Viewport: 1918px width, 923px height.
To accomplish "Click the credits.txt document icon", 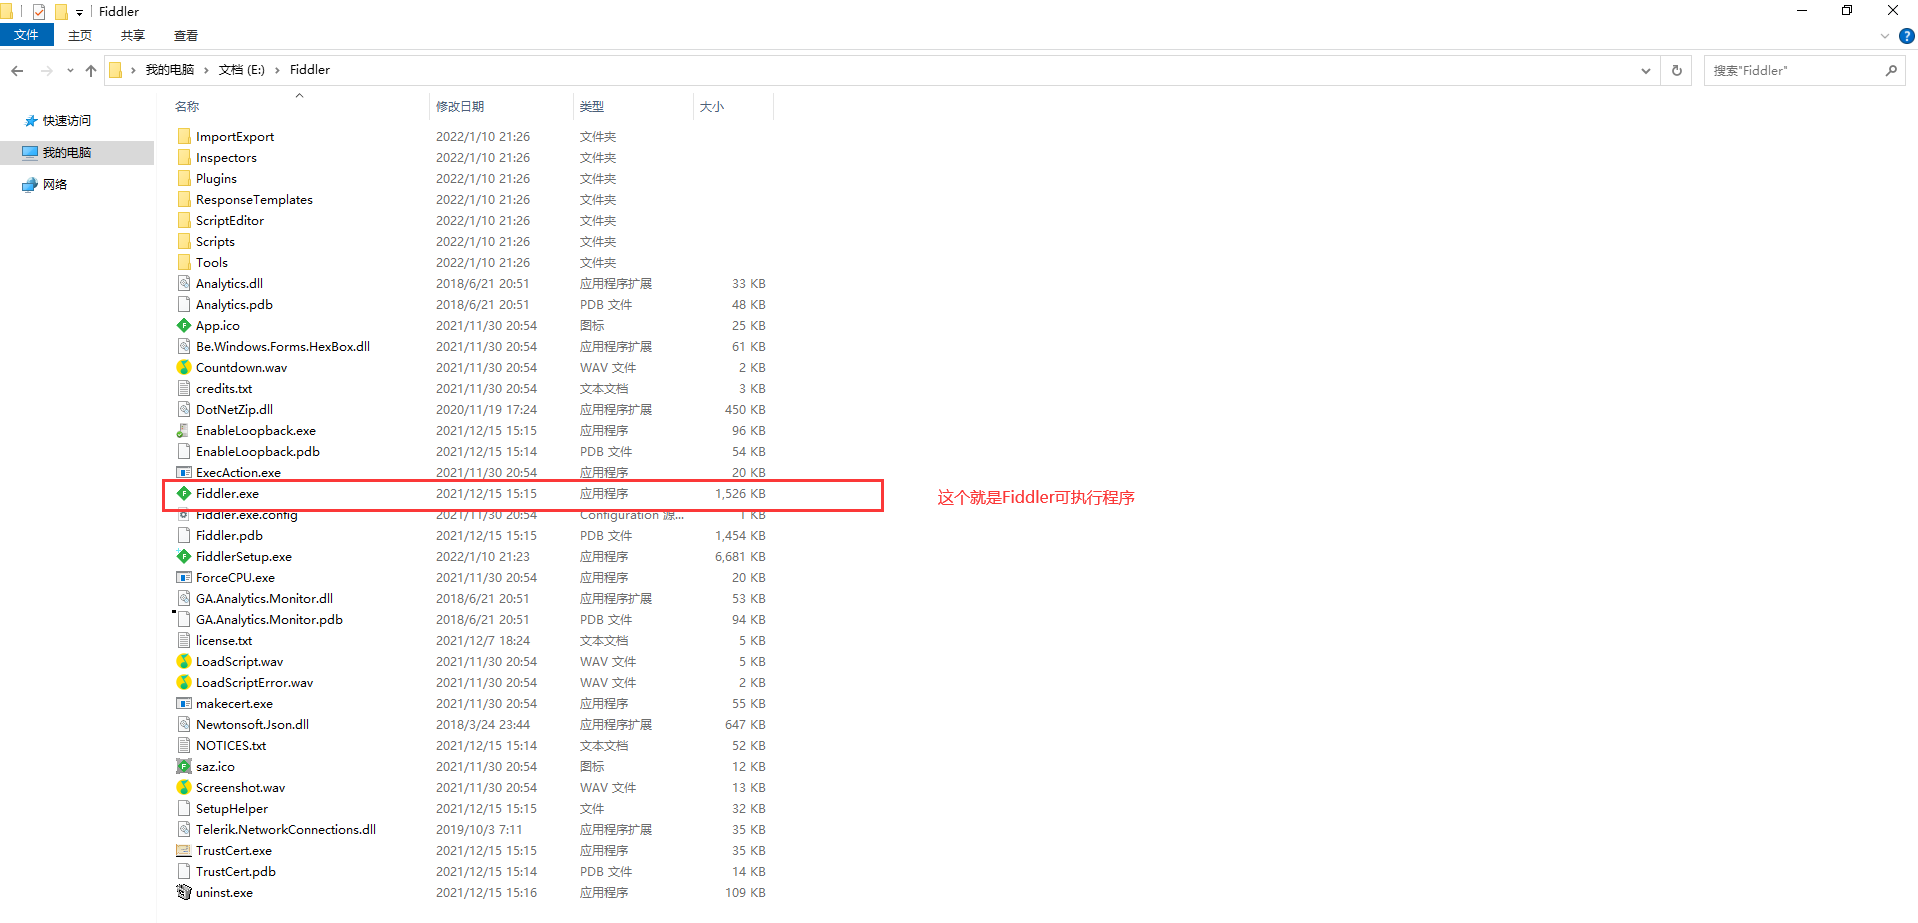I will (184, 388).
